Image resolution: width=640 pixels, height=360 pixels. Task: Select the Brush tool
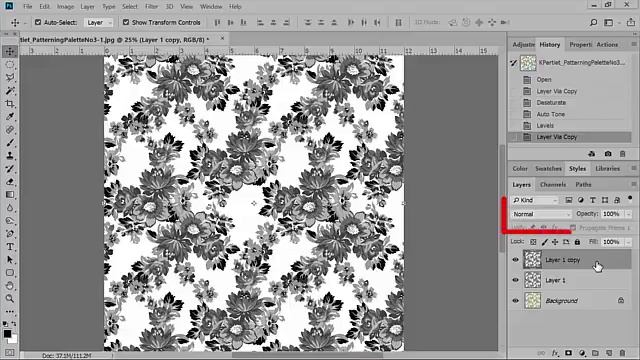[x=10, y=143]
